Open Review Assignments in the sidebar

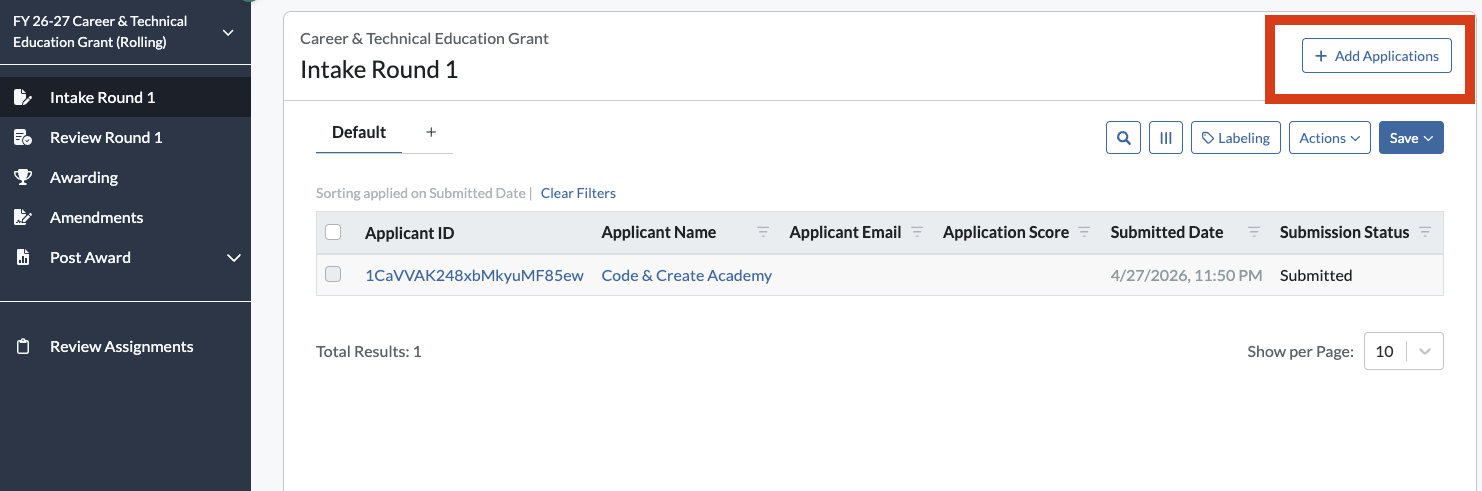tap(125, 346)
